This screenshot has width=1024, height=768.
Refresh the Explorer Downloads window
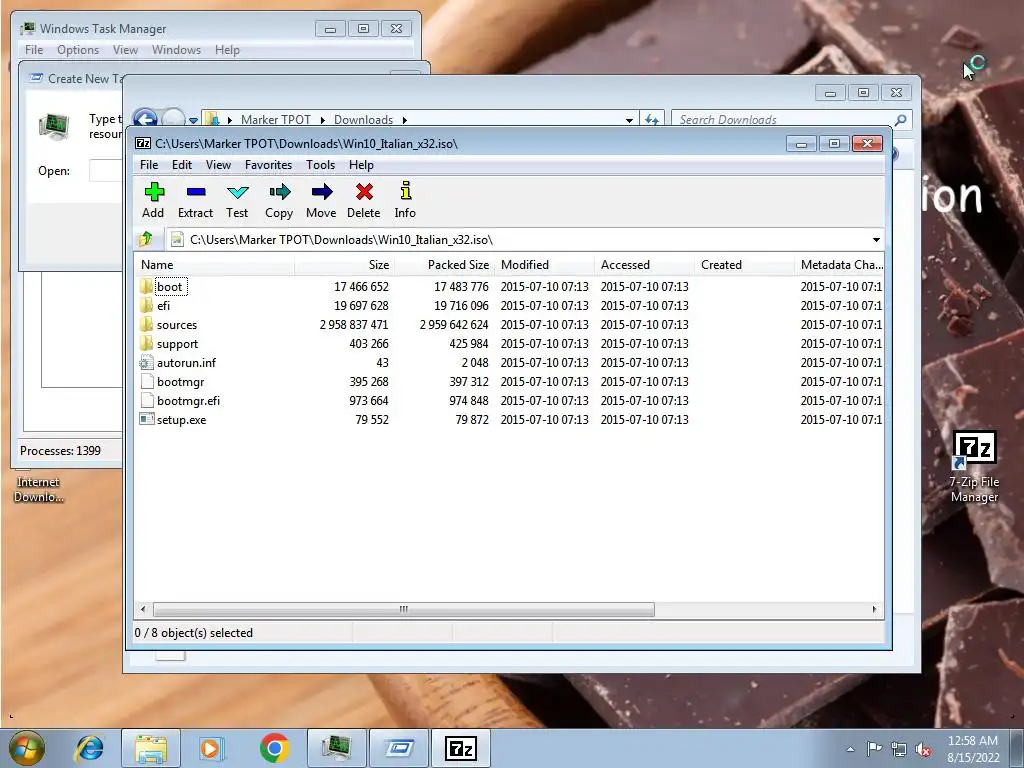point(652,120)
